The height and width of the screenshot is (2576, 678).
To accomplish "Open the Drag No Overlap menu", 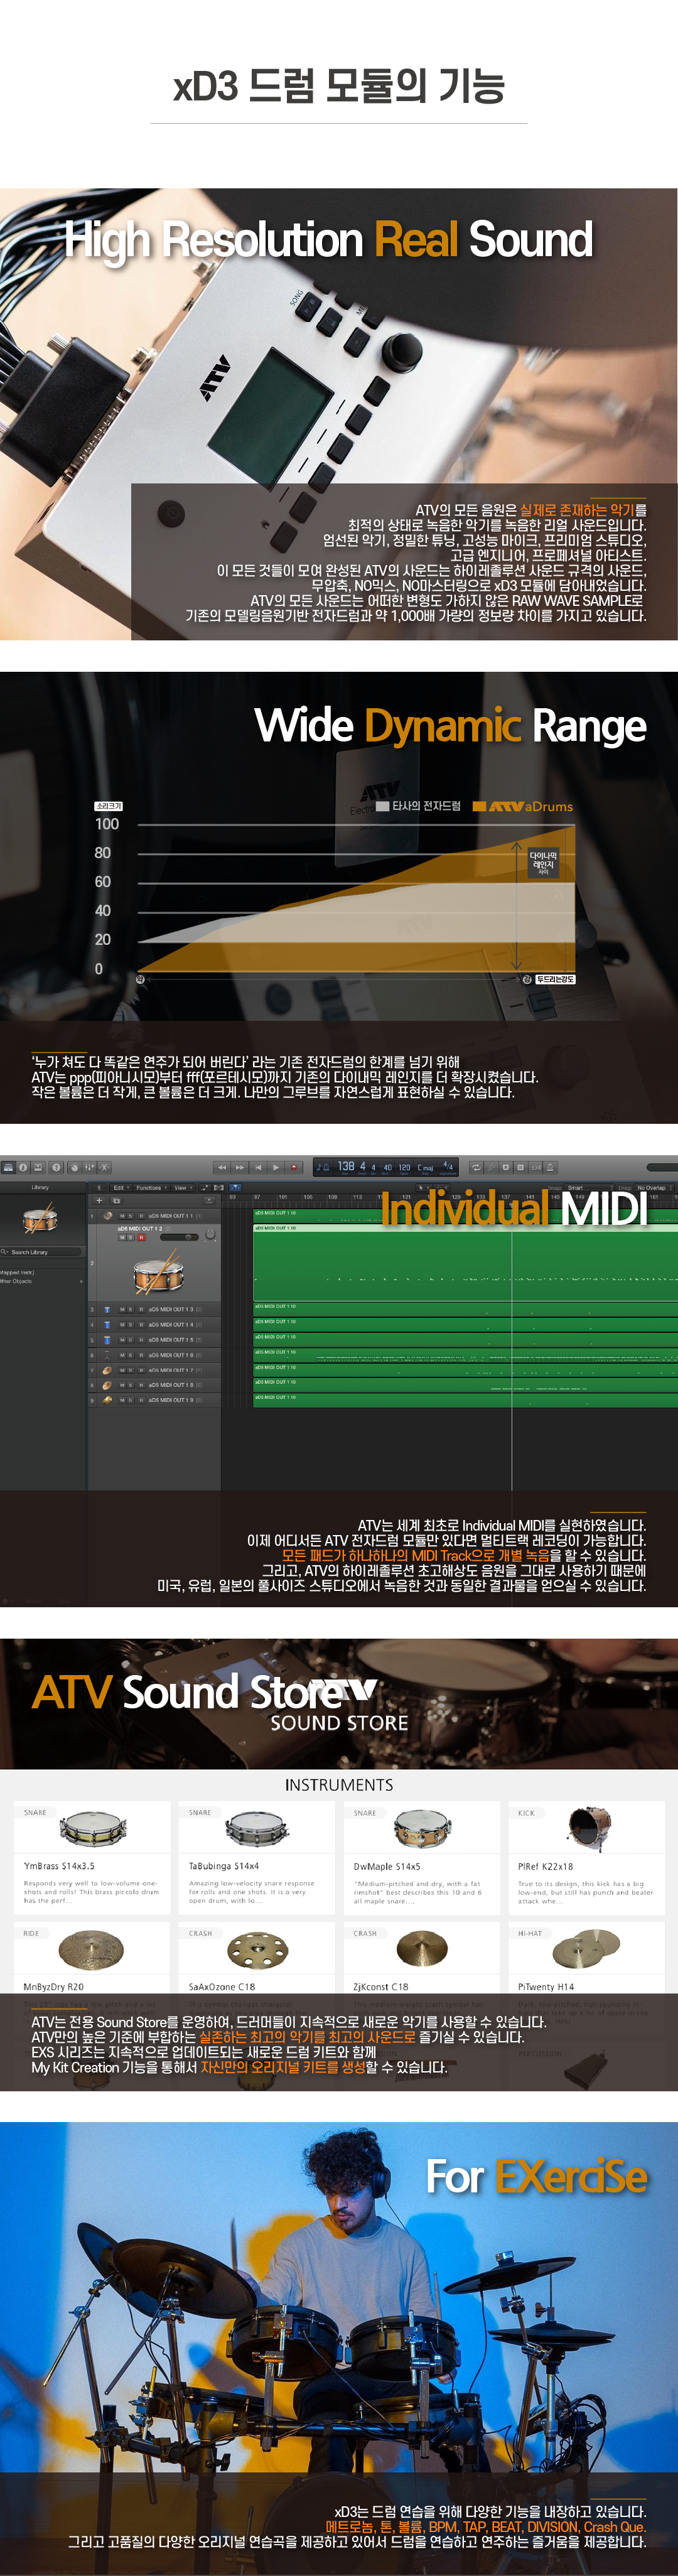I will (x=654, y=1188).
